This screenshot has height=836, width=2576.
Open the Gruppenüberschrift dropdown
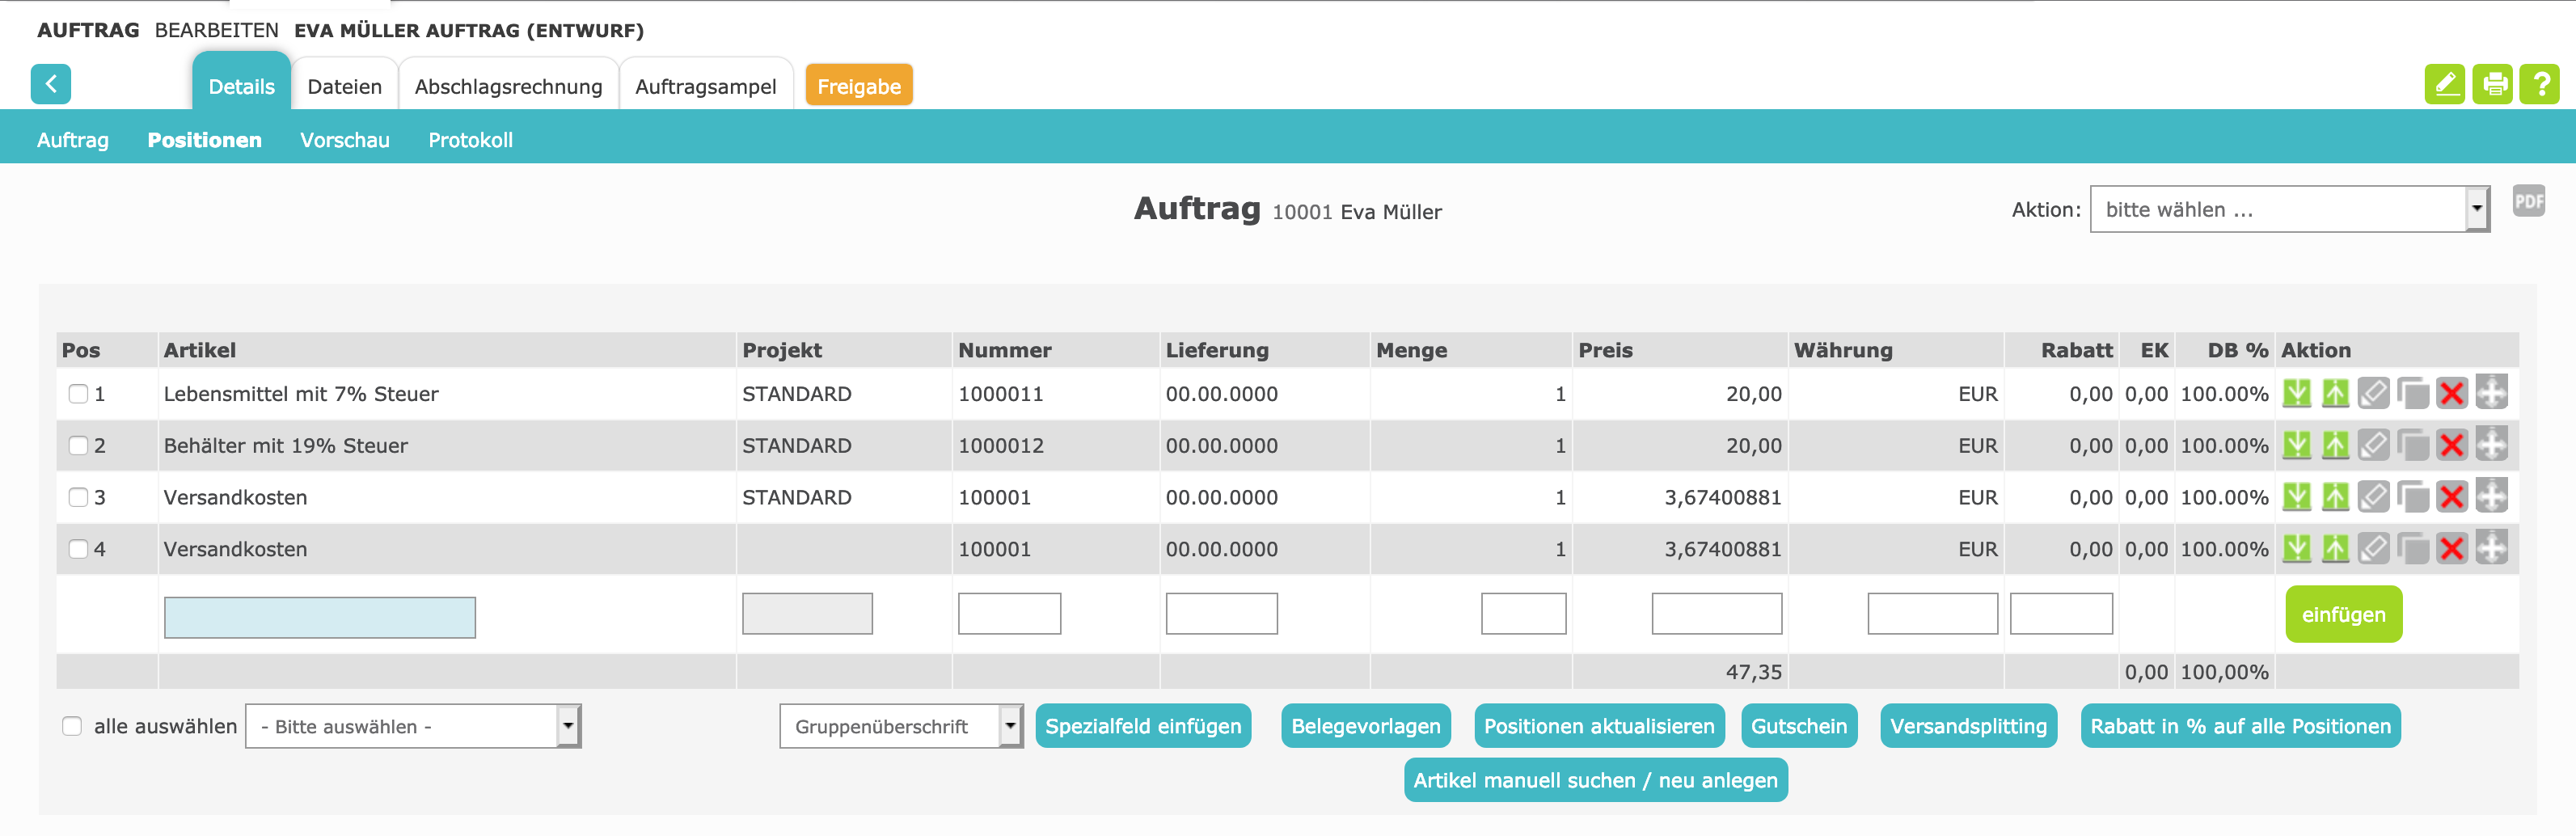pyautogui.click(x=900, y=727)
